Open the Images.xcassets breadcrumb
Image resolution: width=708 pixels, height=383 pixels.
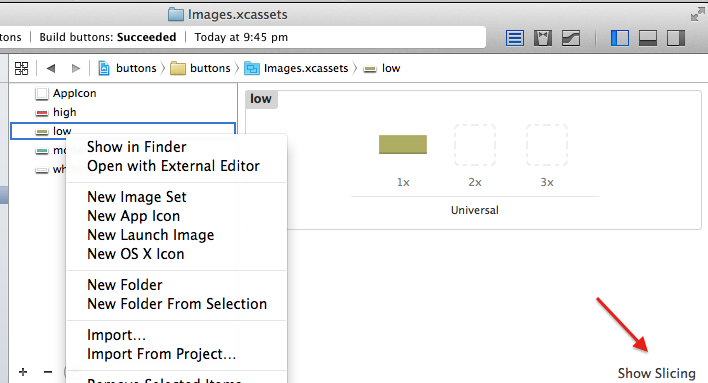tap(296, 68)
